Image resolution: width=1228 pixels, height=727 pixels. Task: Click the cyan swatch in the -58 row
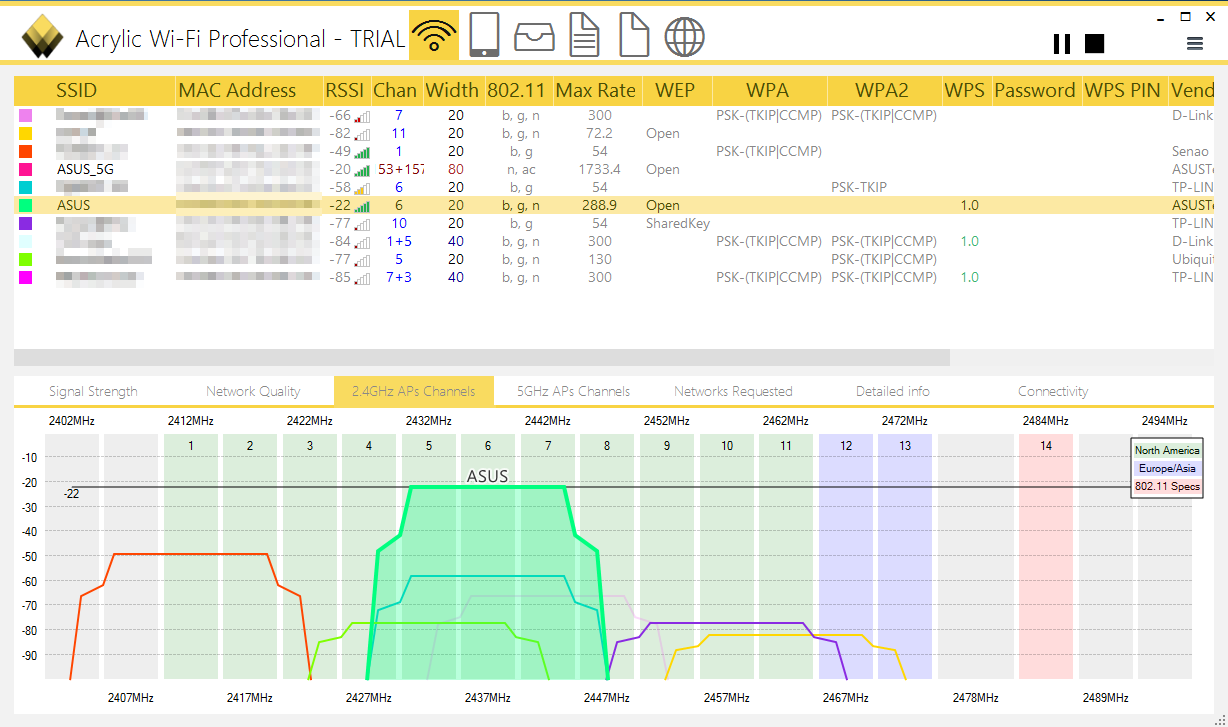26,187
